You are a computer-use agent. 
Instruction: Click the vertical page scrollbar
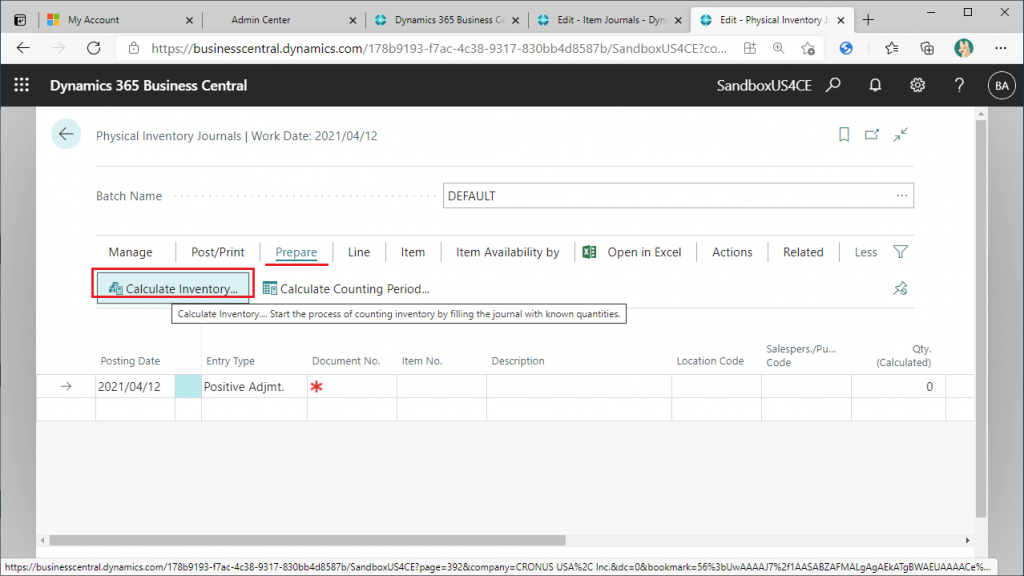(x=981, y=319)
